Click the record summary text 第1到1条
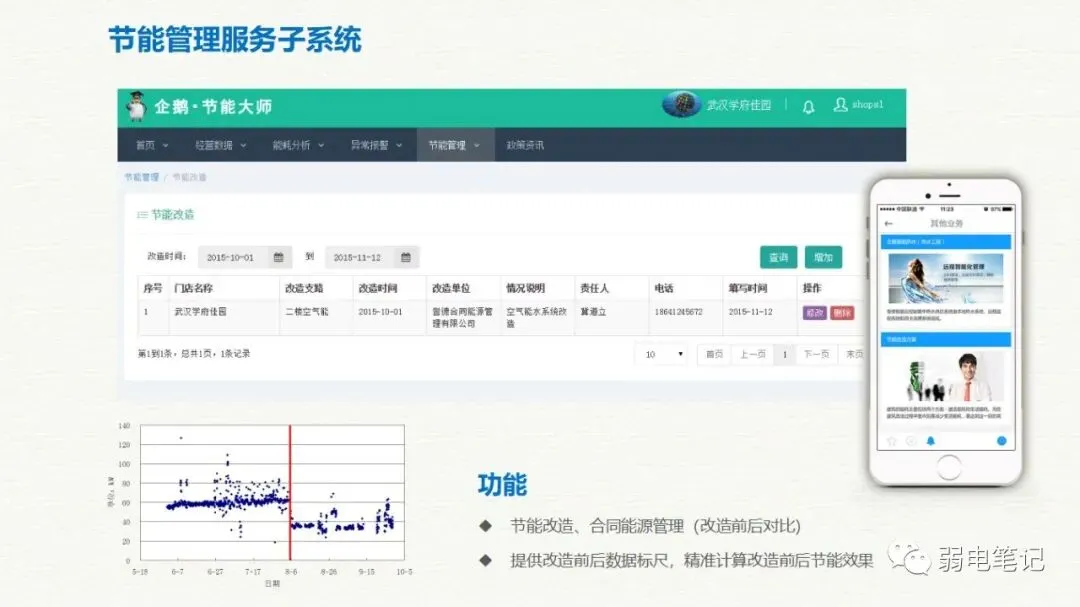Viewport: 1080px width, 607px height. tap(194, 353)
